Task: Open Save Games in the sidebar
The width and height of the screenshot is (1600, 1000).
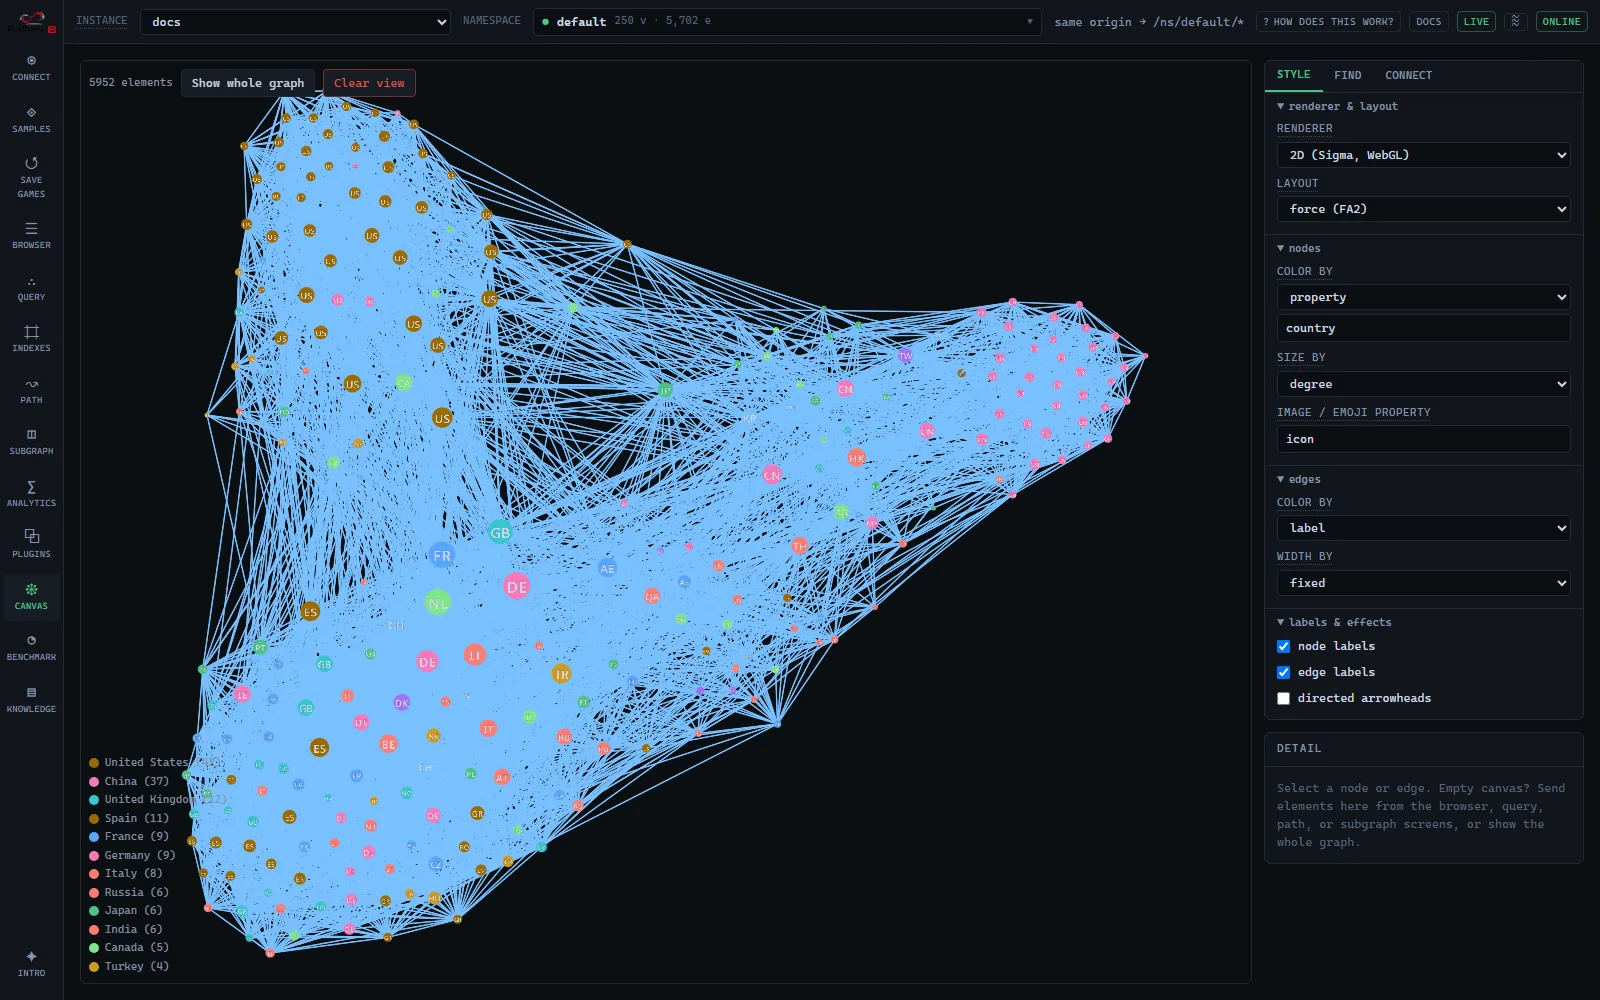Action: point(31,177)
